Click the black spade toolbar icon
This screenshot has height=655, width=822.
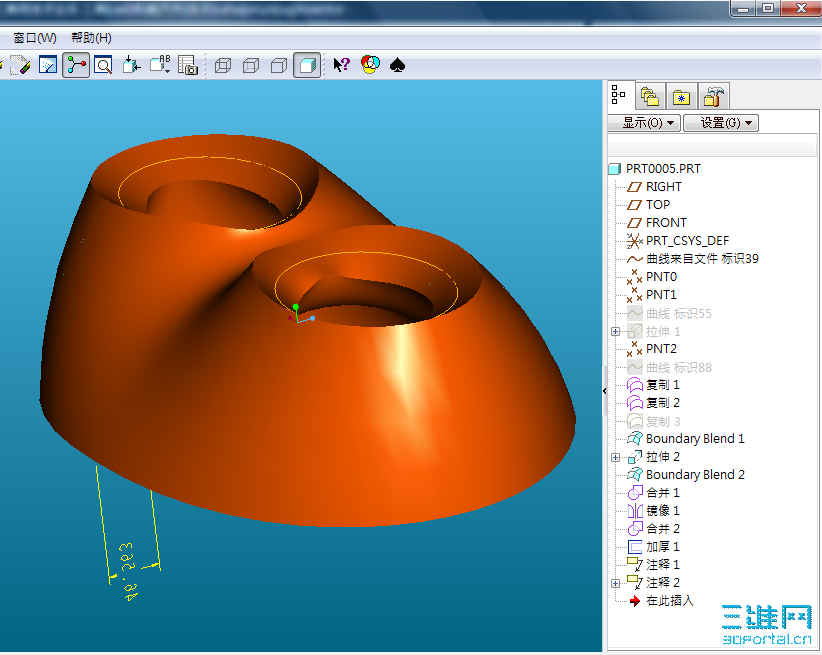(397, 65)
